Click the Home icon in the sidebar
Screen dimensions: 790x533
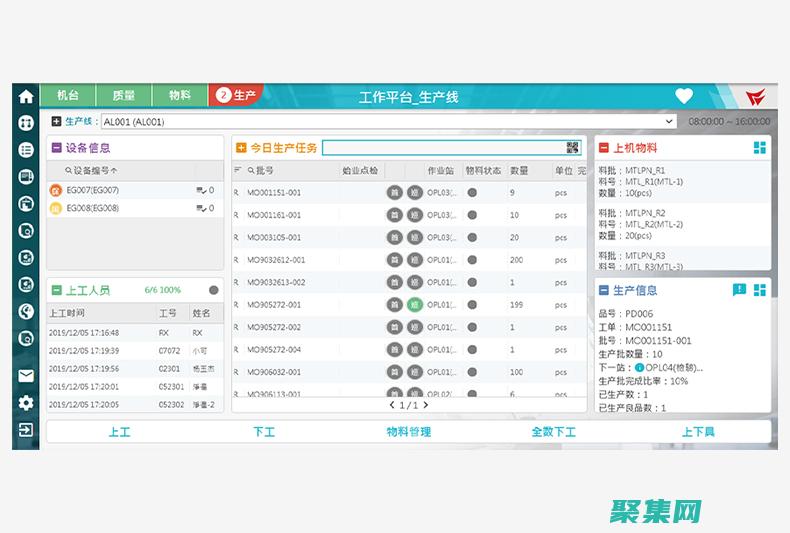26,97
